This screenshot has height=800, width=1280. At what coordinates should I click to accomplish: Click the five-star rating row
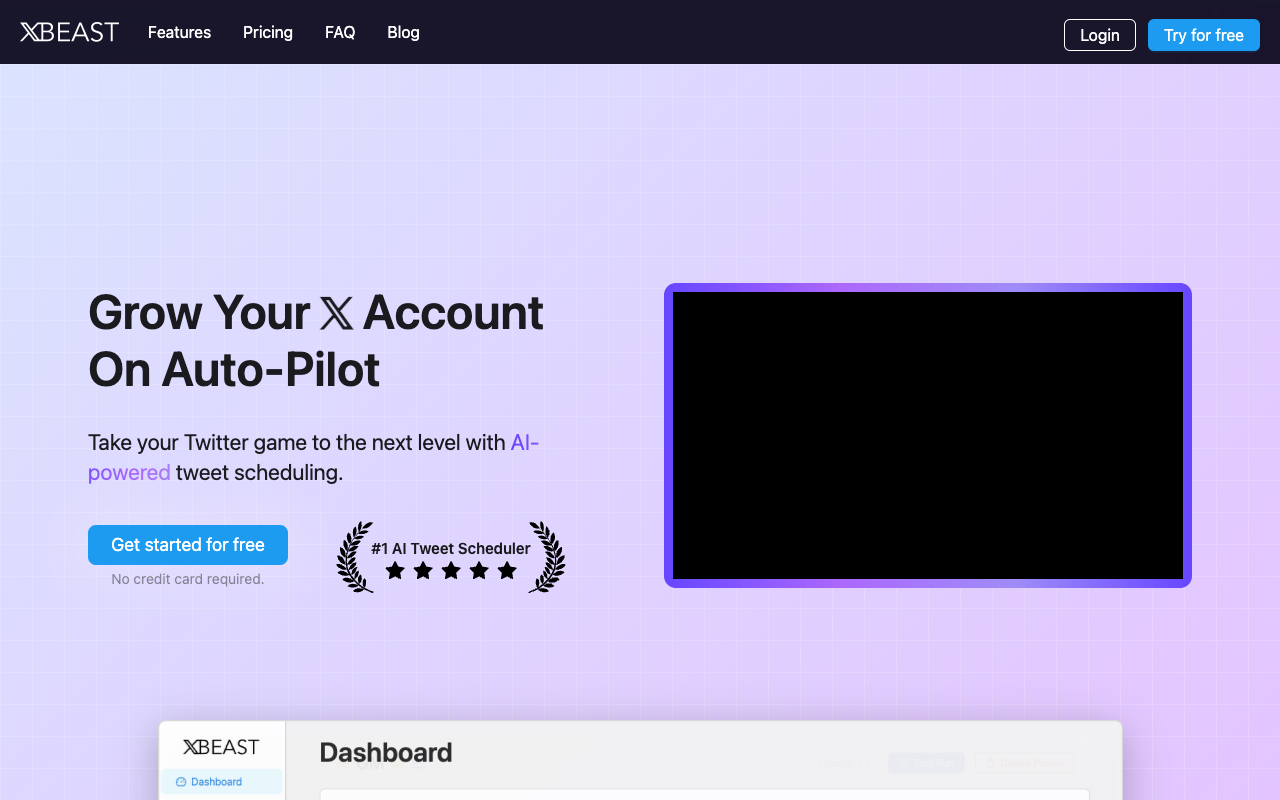pos(451,570)
